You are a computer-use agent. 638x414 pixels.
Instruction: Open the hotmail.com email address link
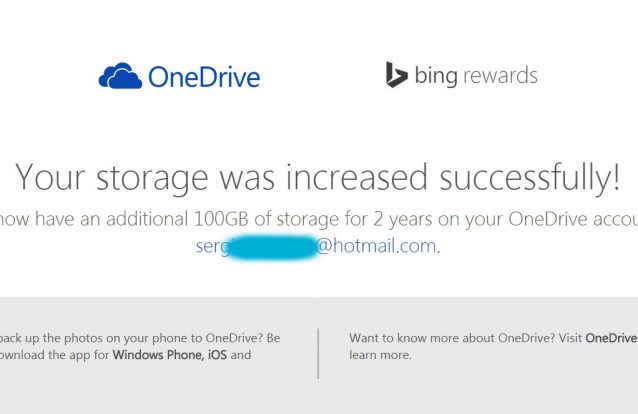377,246
